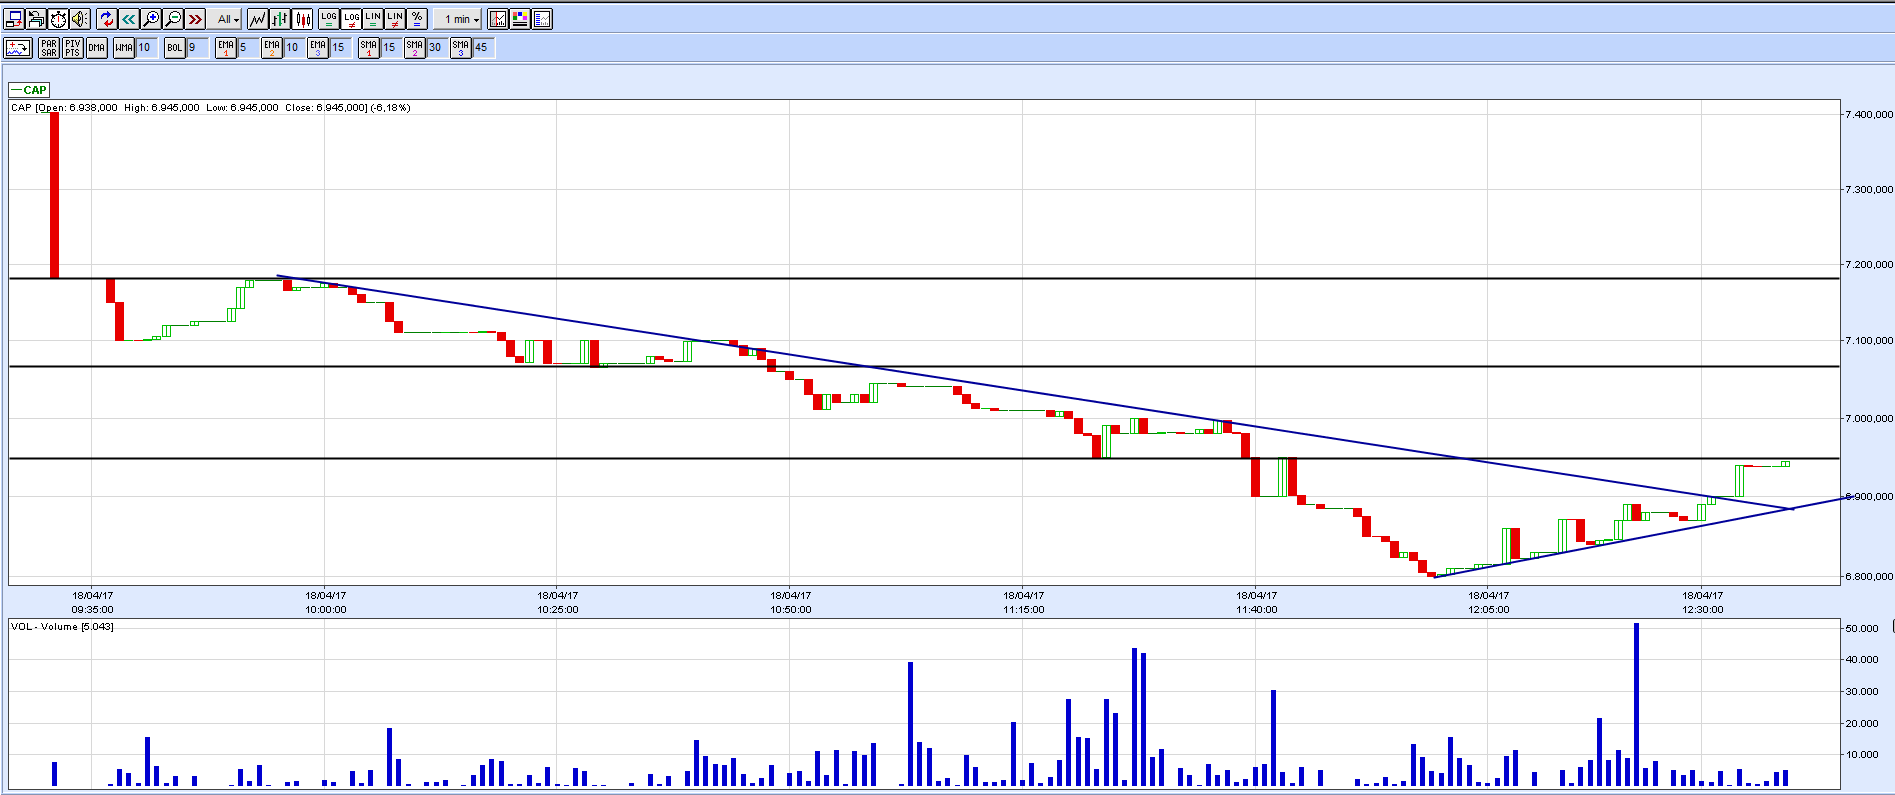Select the LIN not-equal scale button
The width and height of the screenshot is (1895, 795).
395,19
